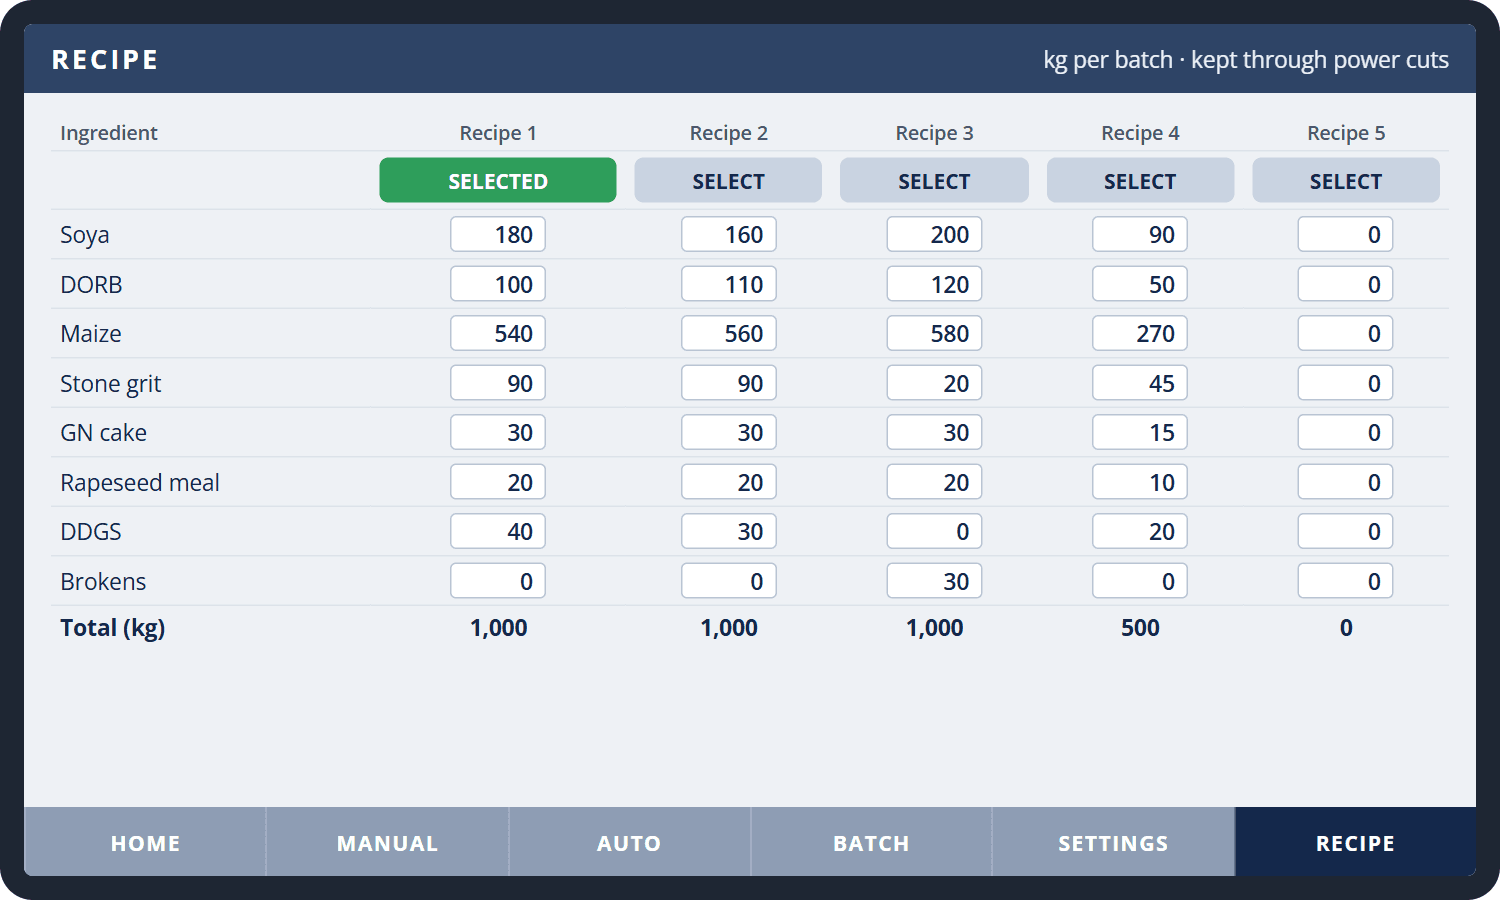This screenshot has width=1500, height=900.
Task: Edit Soya amount in Recipe 4
Action: (x=1140, y=234)
